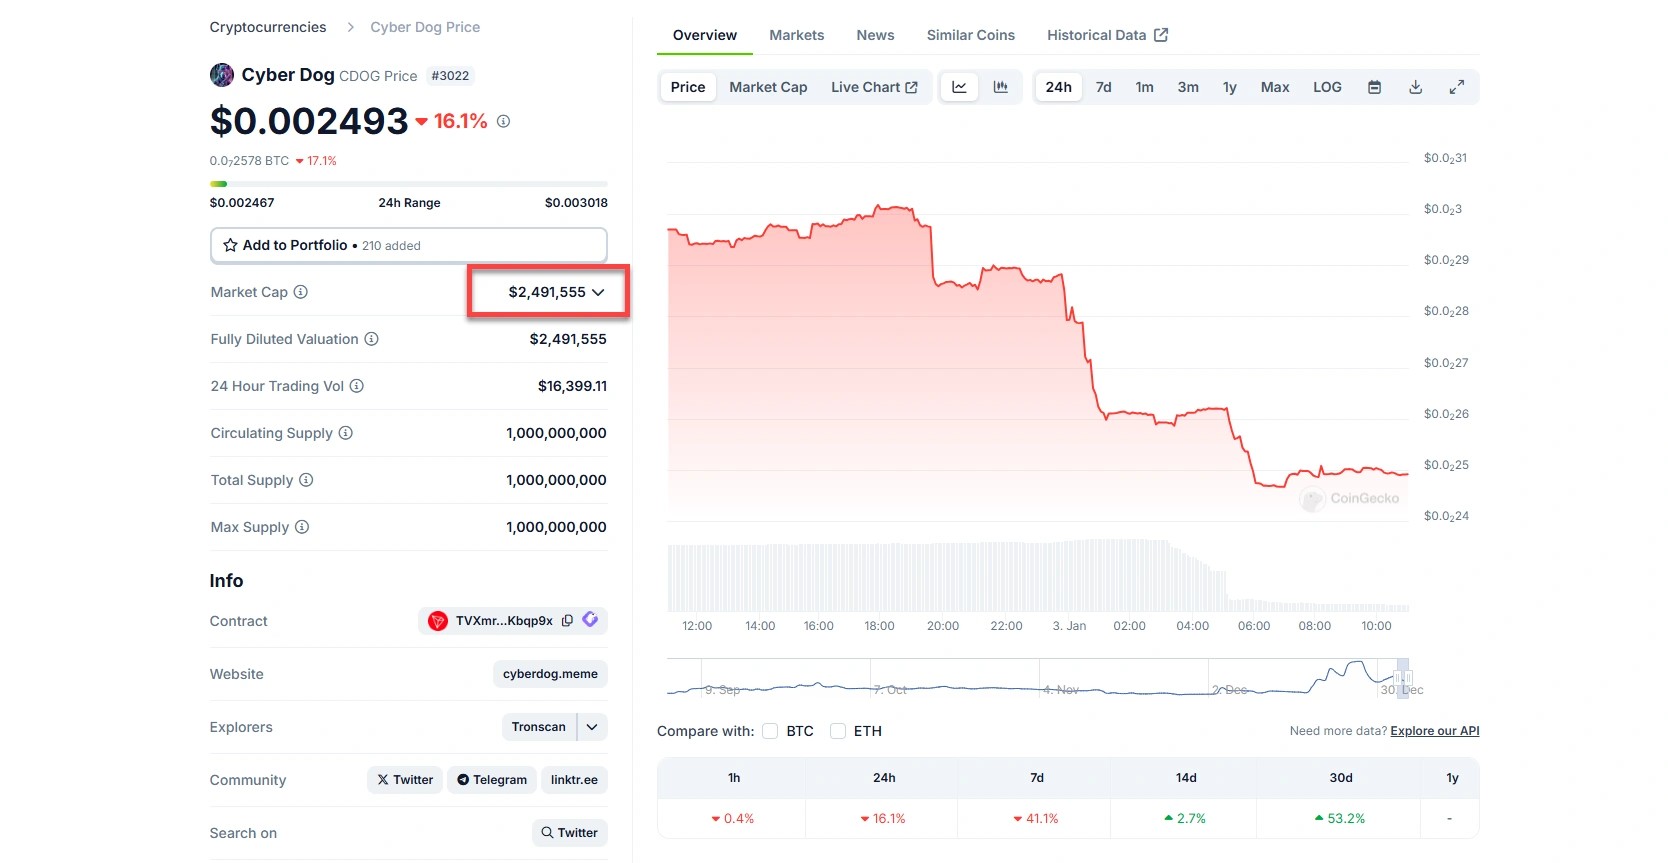This screenshot has width=1668, height=863.
Task: Open the Markets tab
Action: click(796, 35)
